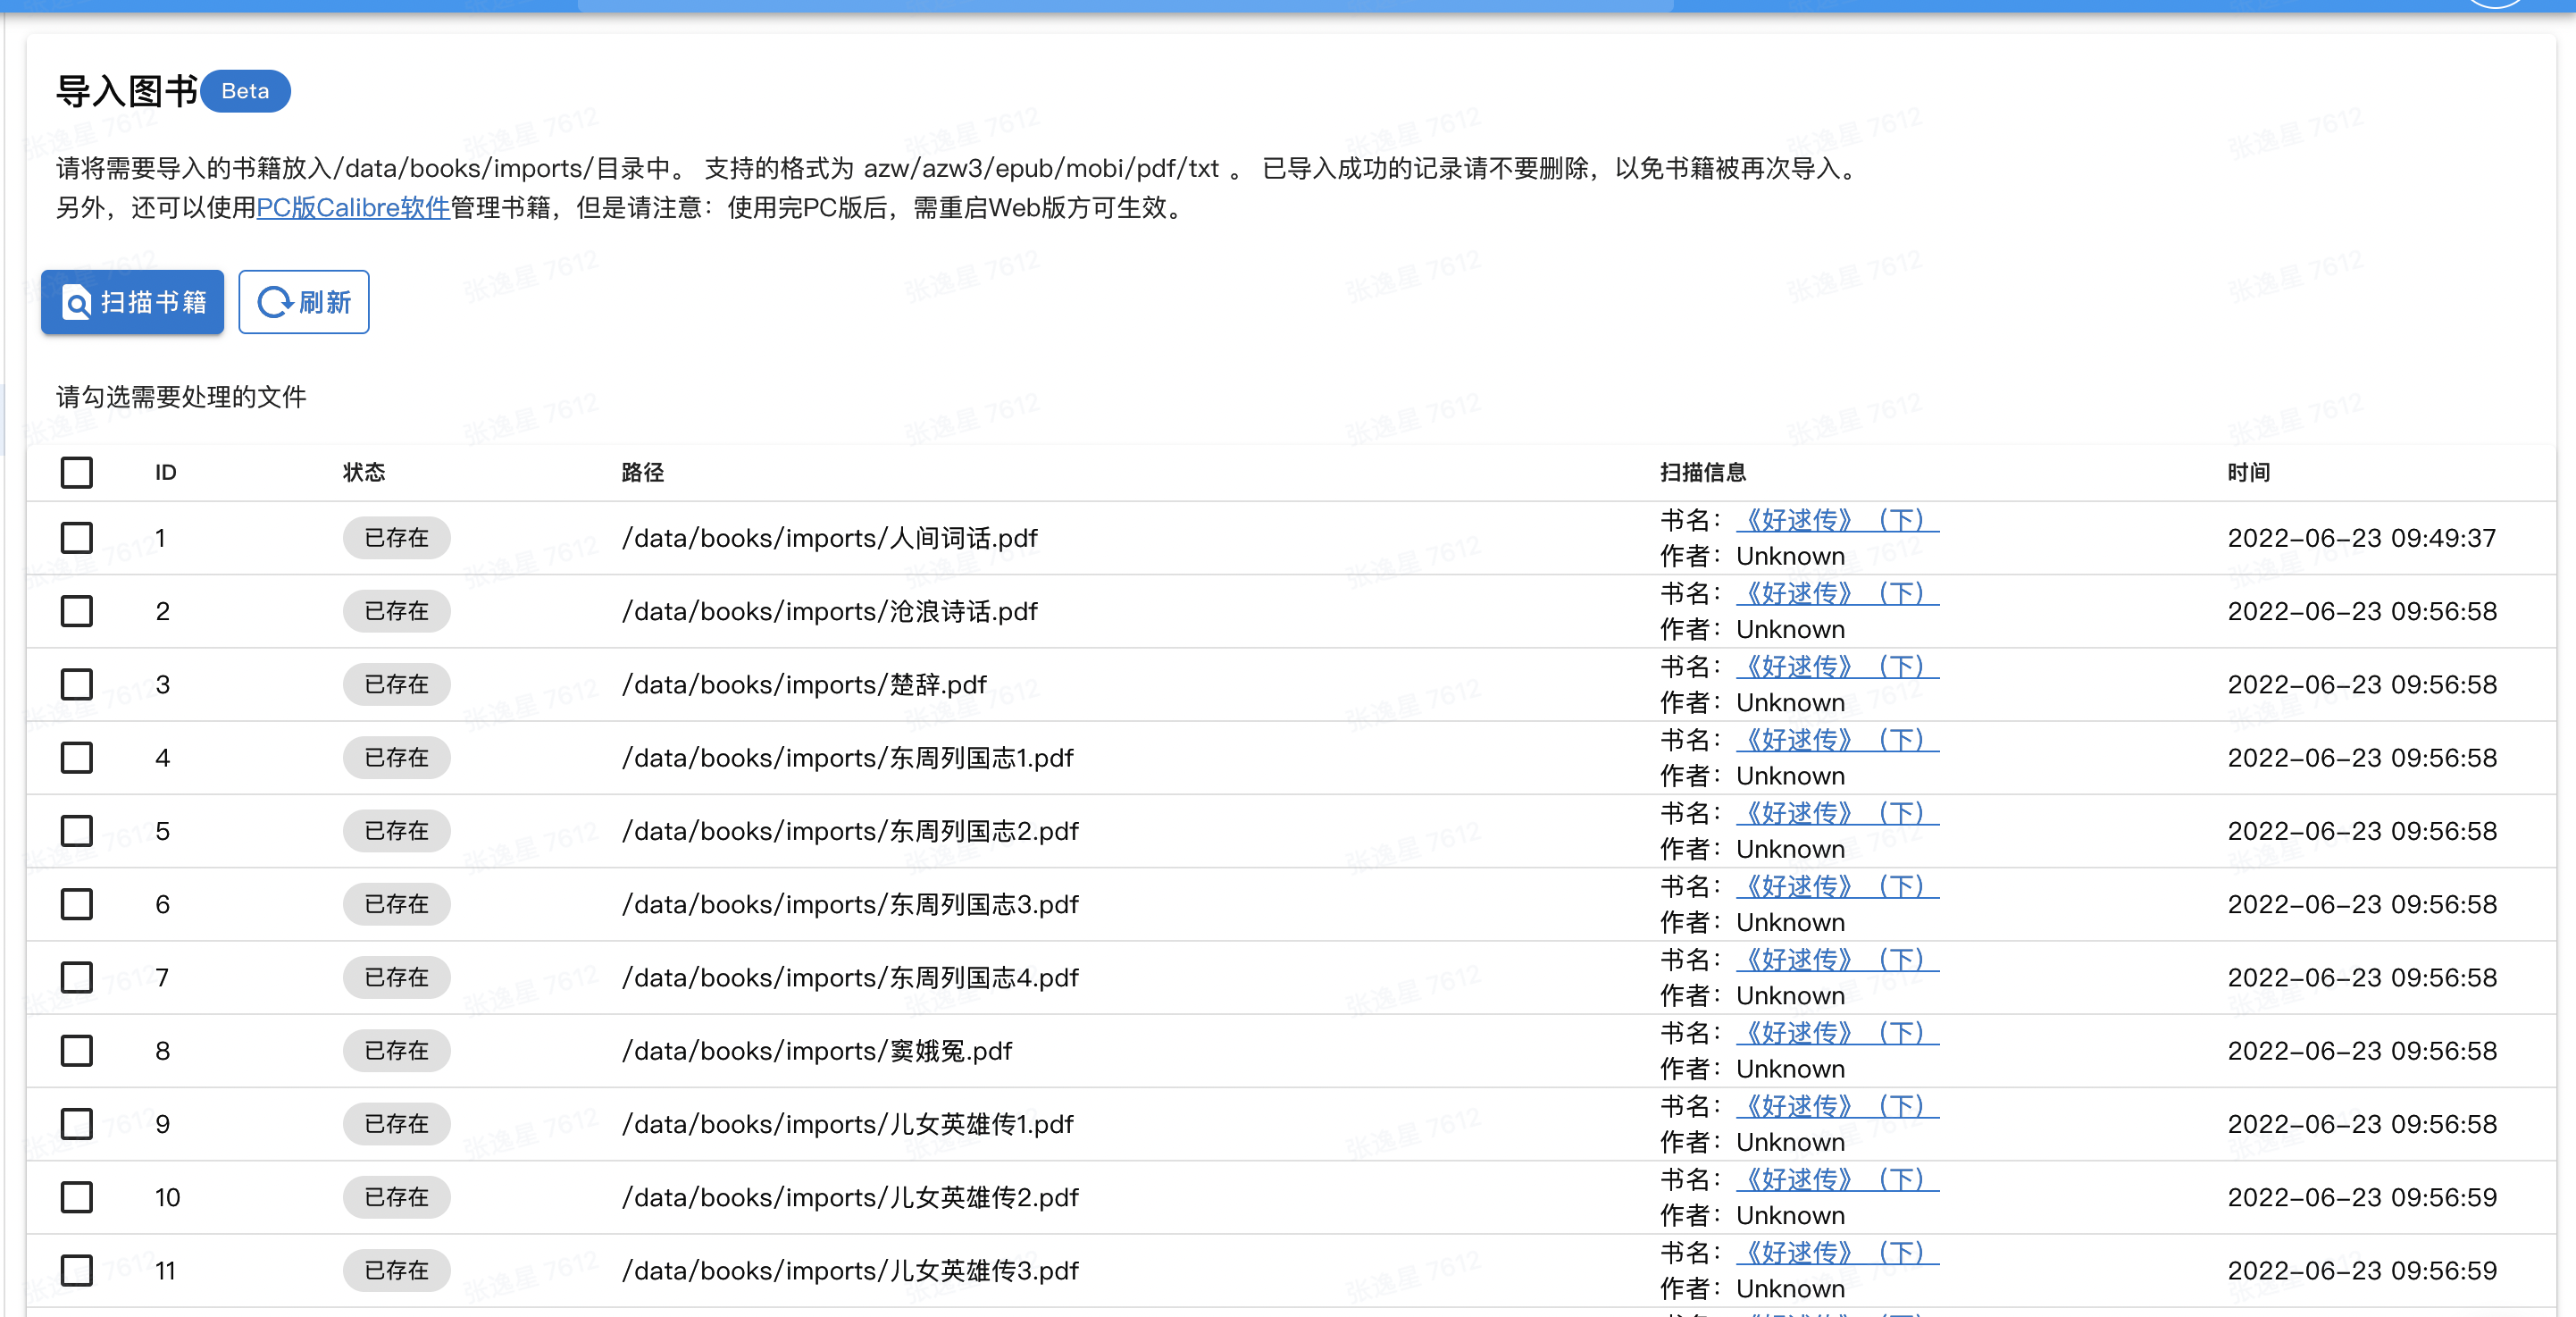The image size is (2576, 1317).
Task: Click the 刷新 button
Action: pyautogui.click(x=303, y=302)
